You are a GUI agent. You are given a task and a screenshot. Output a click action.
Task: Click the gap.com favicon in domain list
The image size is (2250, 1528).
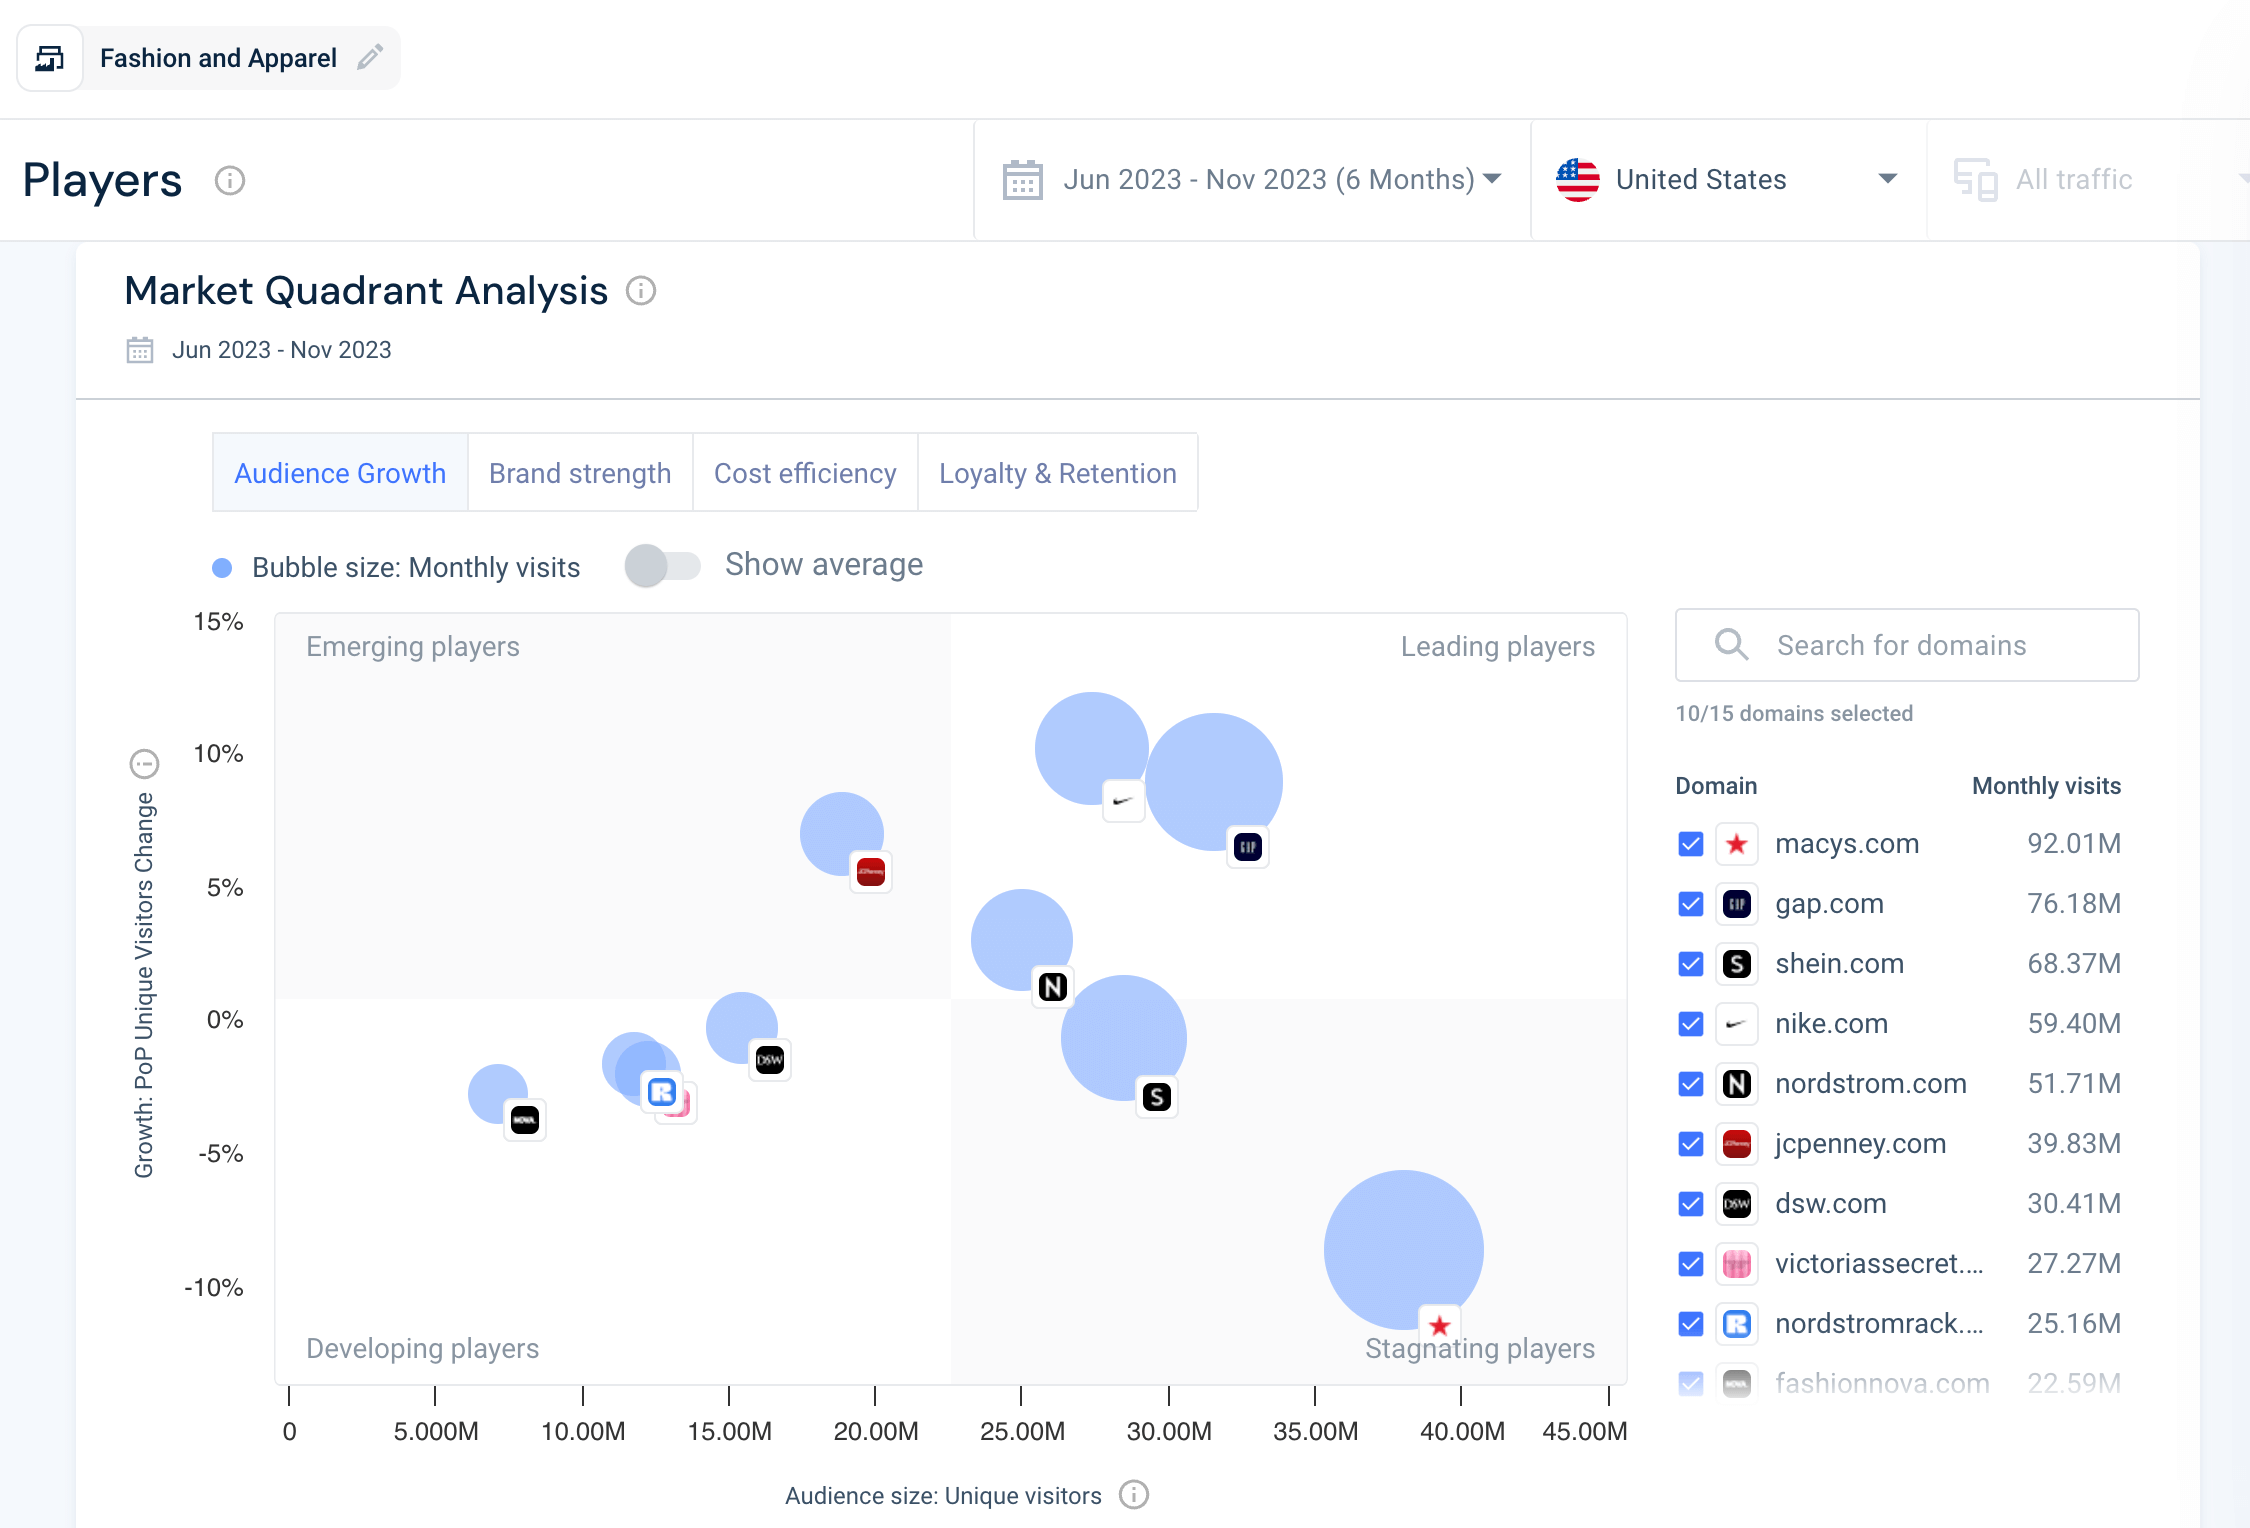(1737, 904)
